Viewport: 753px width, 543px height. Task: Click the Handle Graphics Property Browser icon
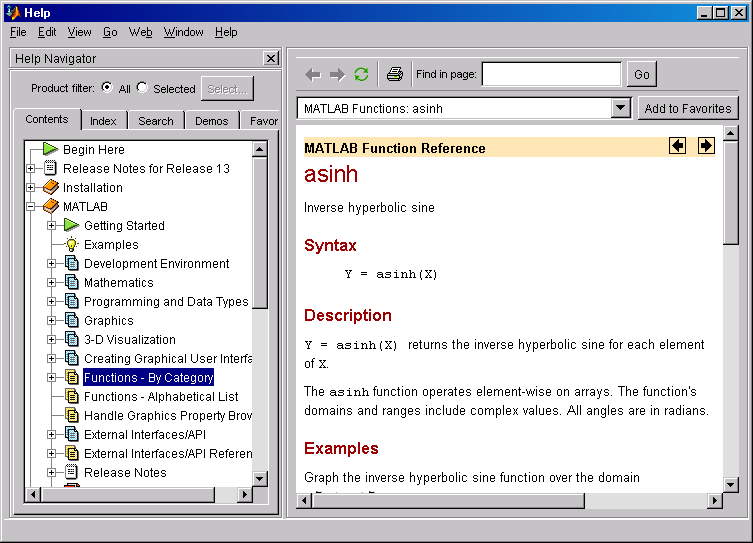tap(72, 415)
